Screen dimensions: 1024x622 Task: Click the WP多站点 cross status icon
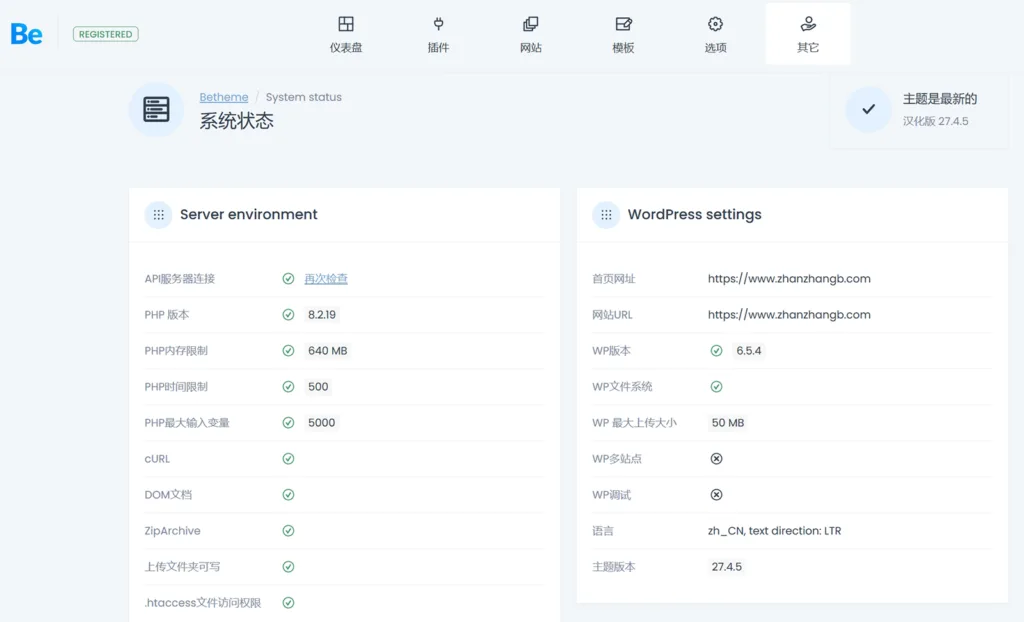point(716,459)
